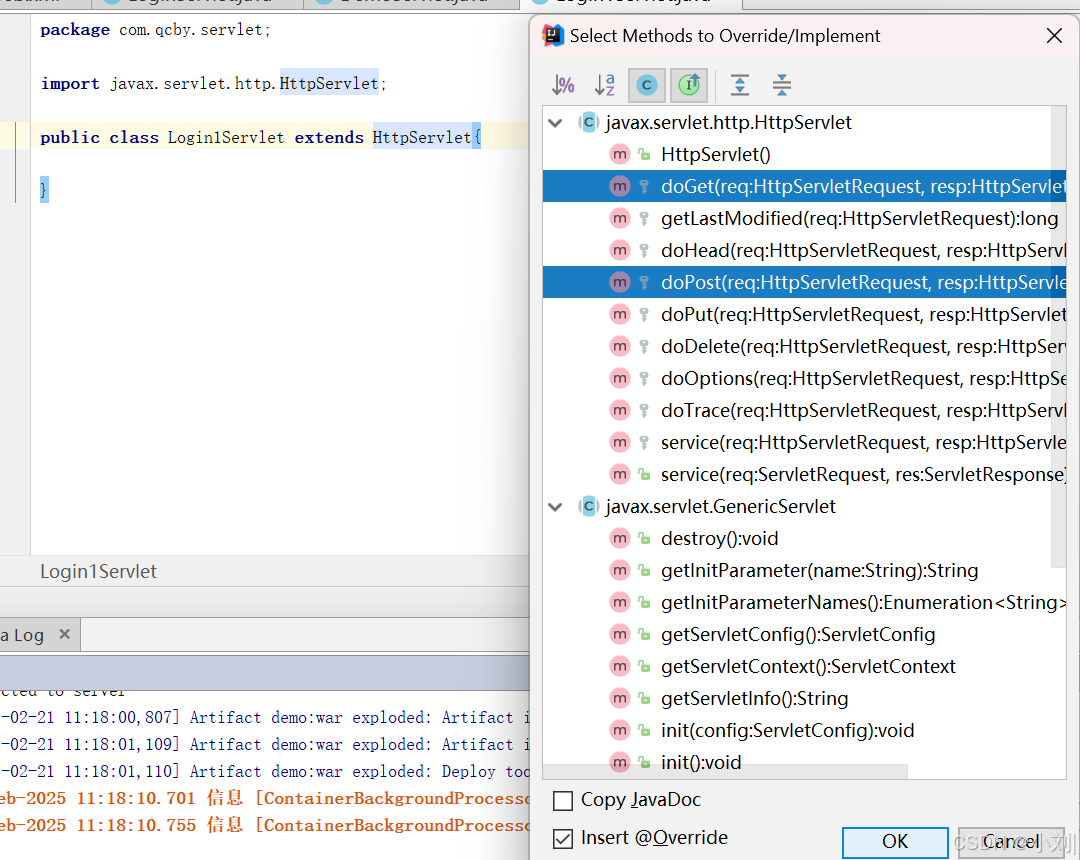Viewport: 1080px width, 860px height.
Task: Select HttpServlet() constructor row
Action: coord(804,154)
